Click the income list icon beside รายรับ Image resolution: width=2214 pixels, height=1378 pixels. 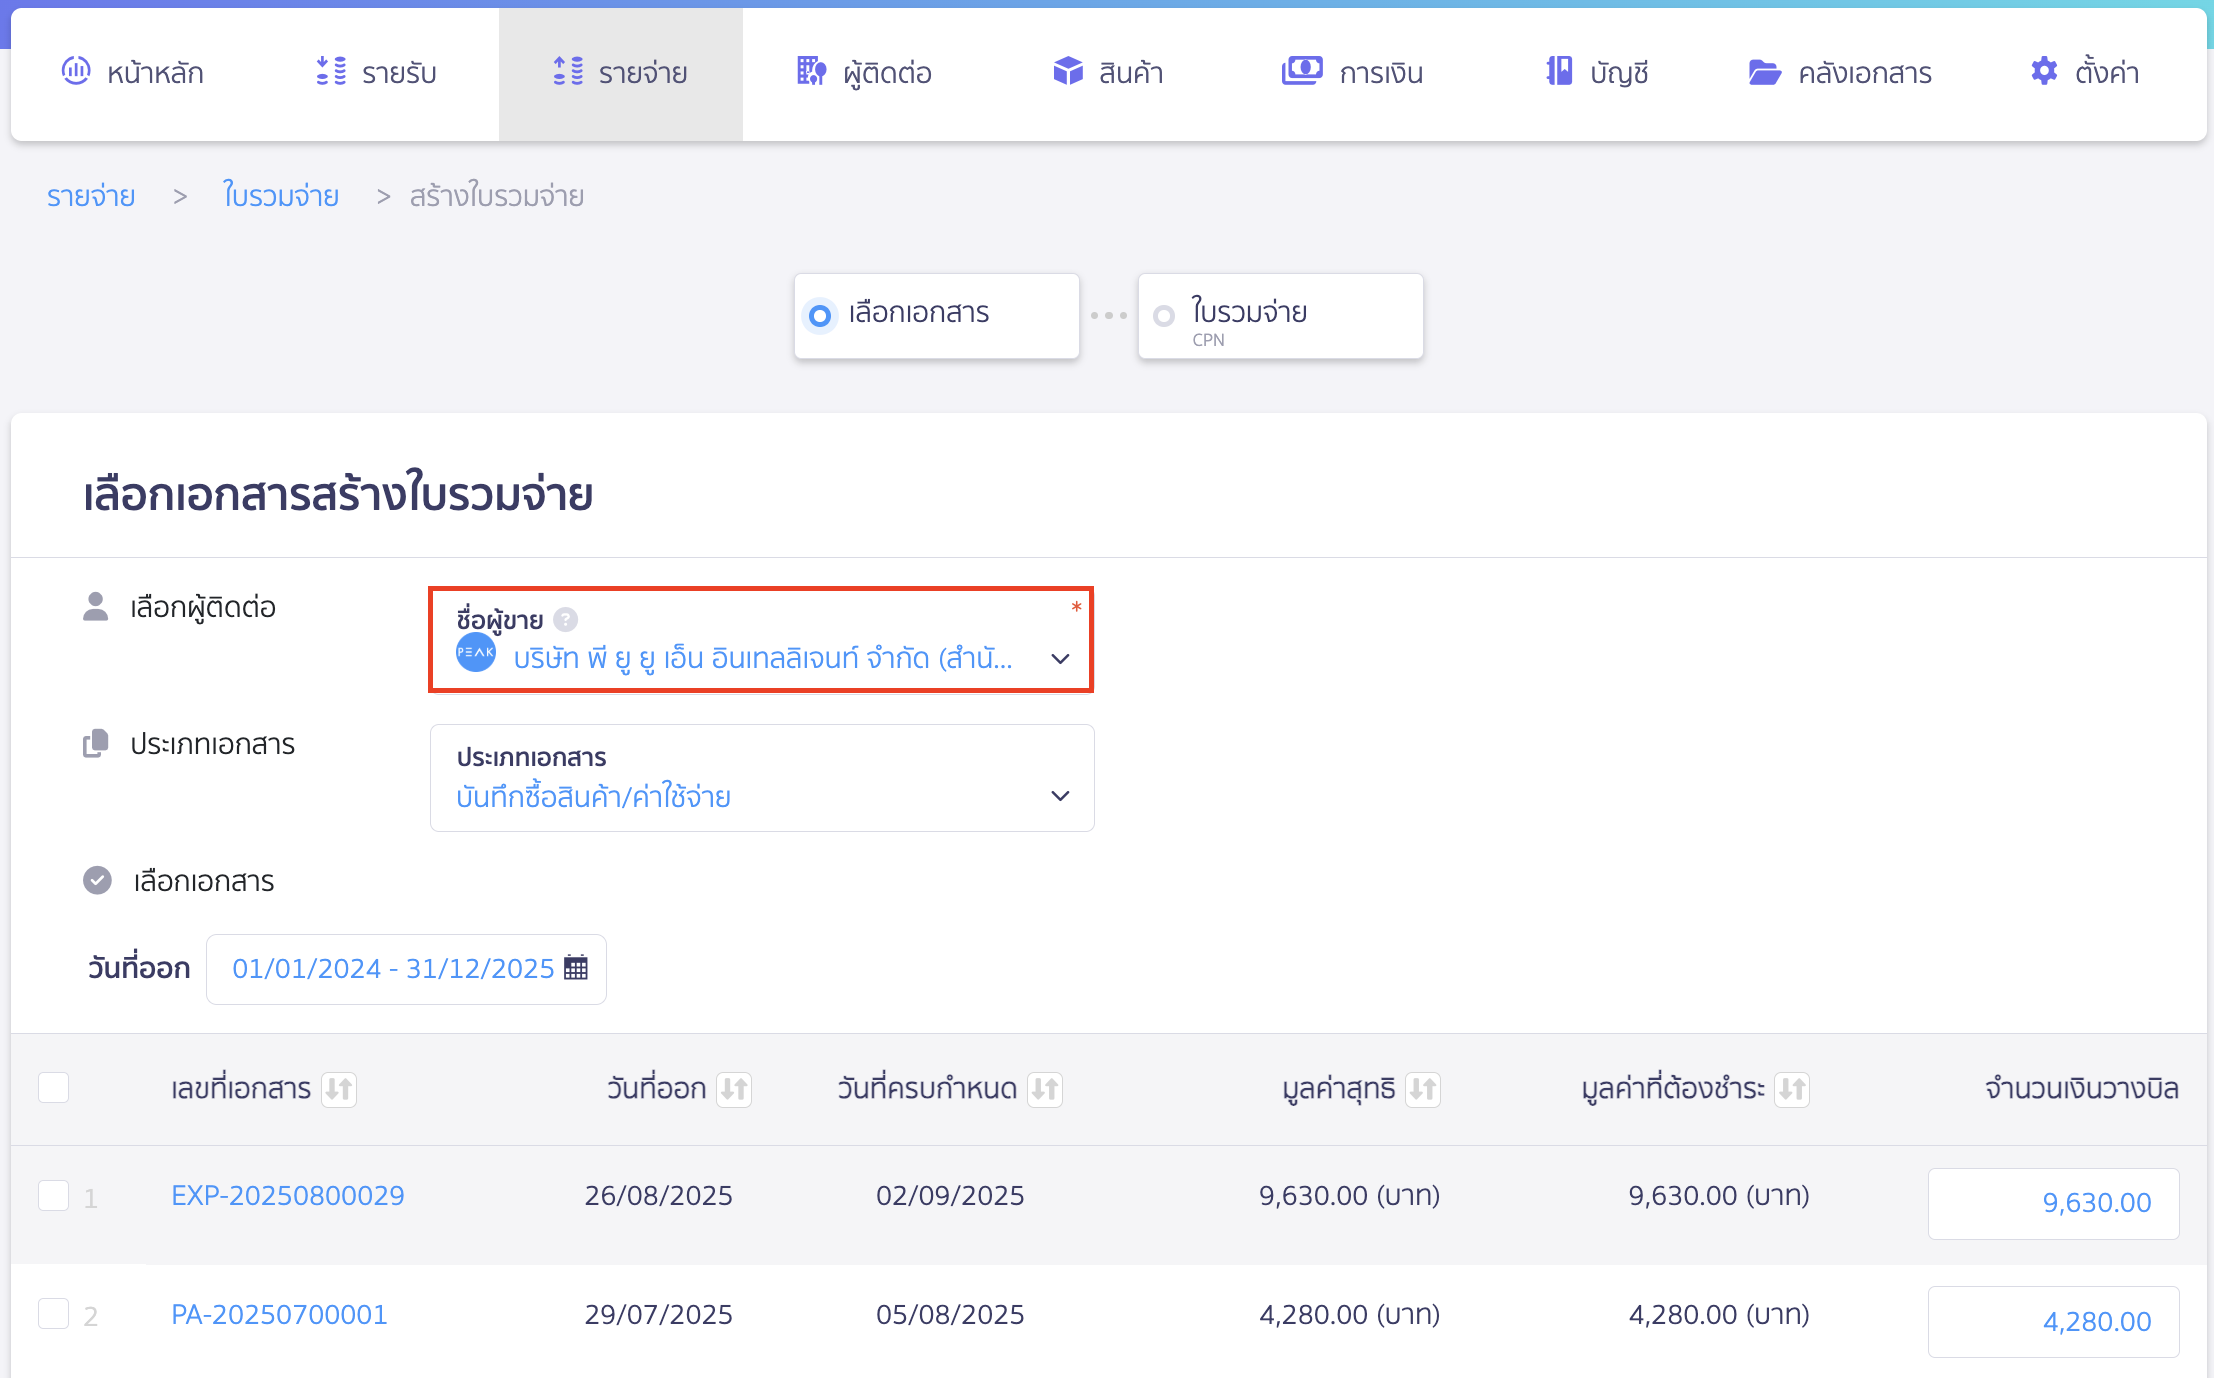331,71
